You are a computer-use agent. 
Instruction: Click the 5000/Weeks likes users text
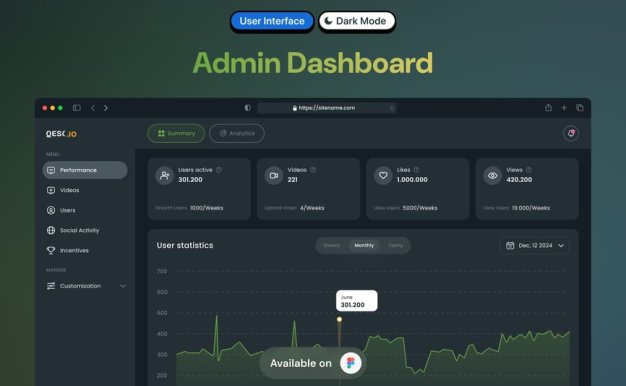coord(420,208)
